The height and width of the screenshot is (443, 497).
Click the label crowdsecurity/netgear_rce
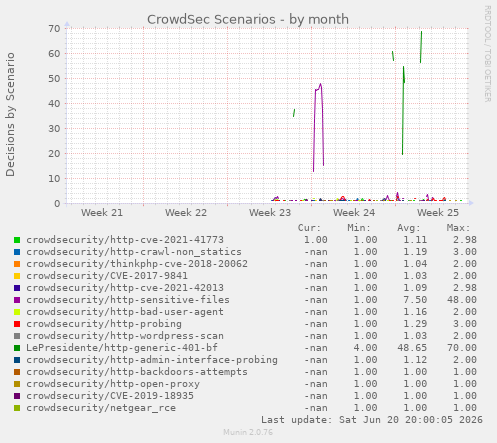101,408
